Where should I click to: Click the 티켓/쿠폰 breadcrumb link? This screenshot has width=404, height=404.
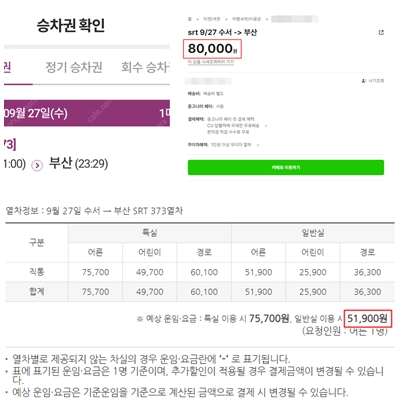[x=212, y=19]
